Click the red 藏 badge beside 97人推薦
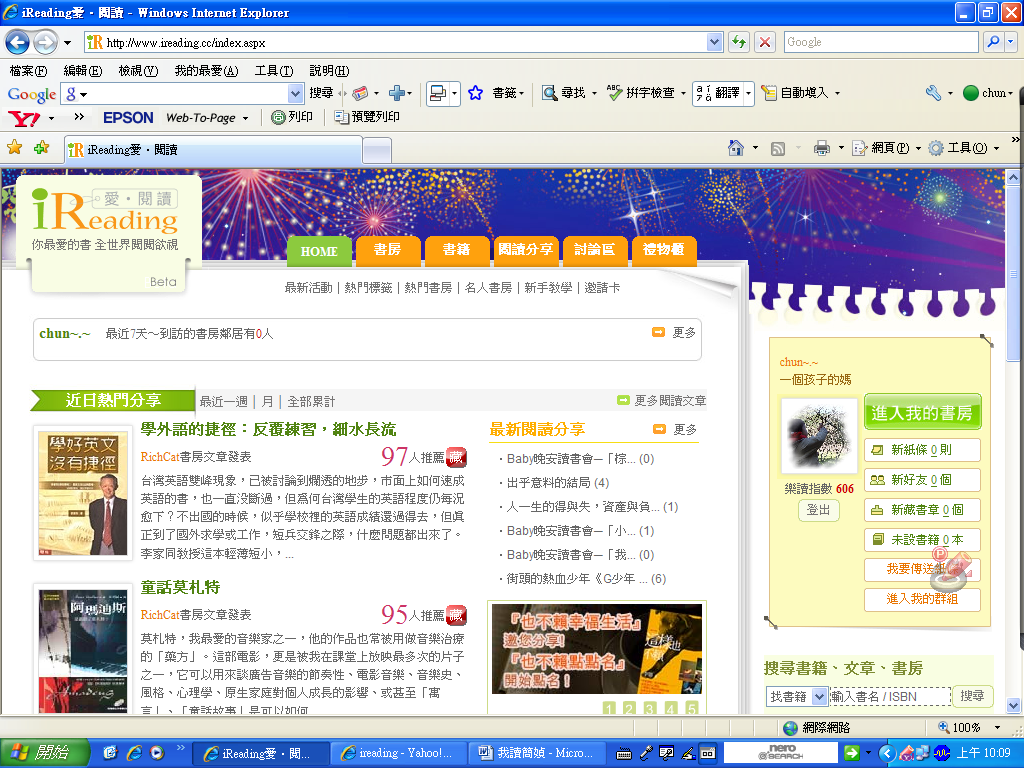The image size is (1024, 768). tap(456, 456)
